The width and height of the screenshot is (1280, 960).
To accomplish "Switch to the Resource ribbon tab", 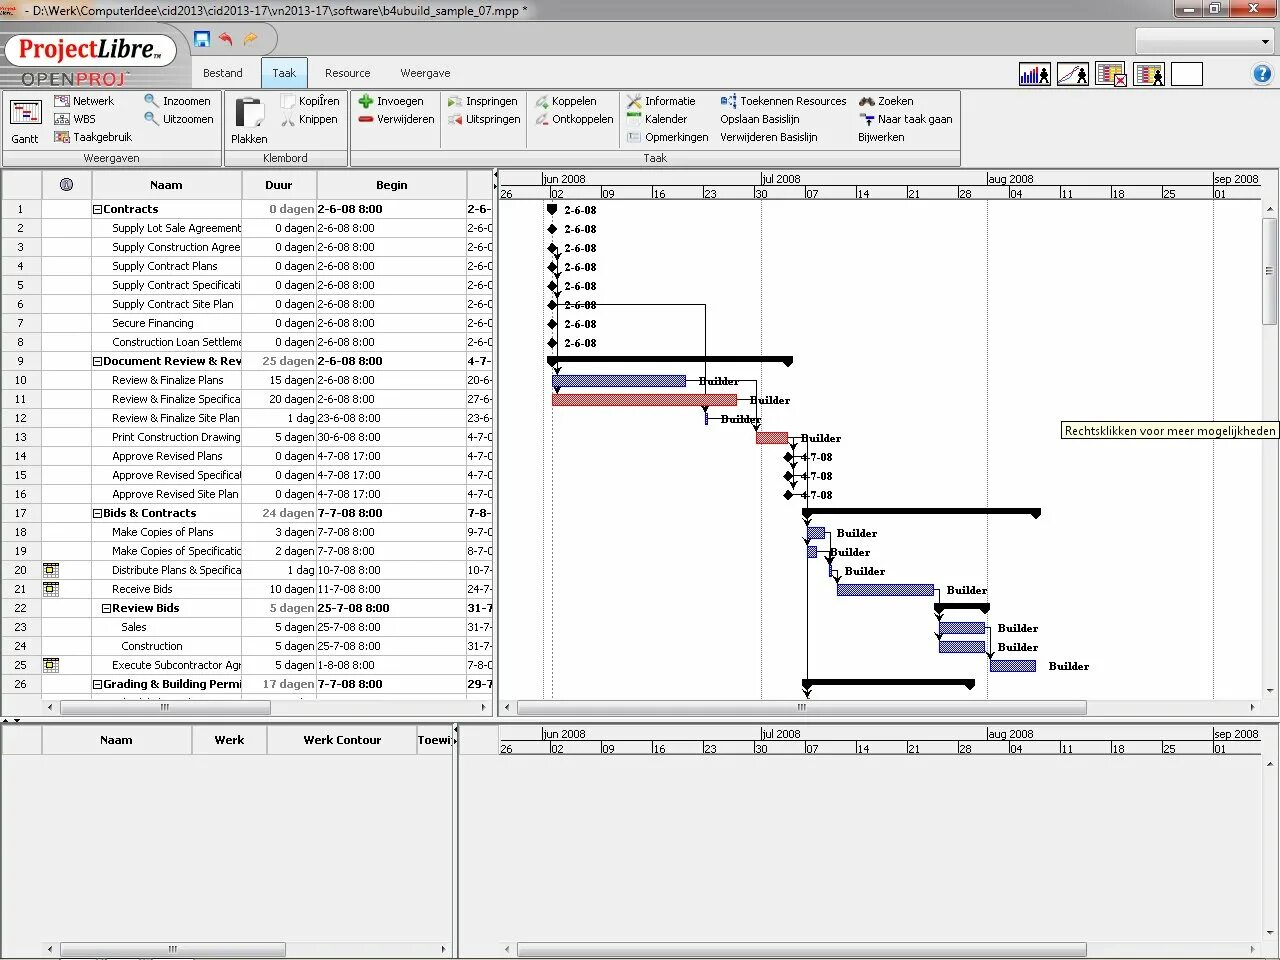I will pyautogui.click(x=347, y=73).
